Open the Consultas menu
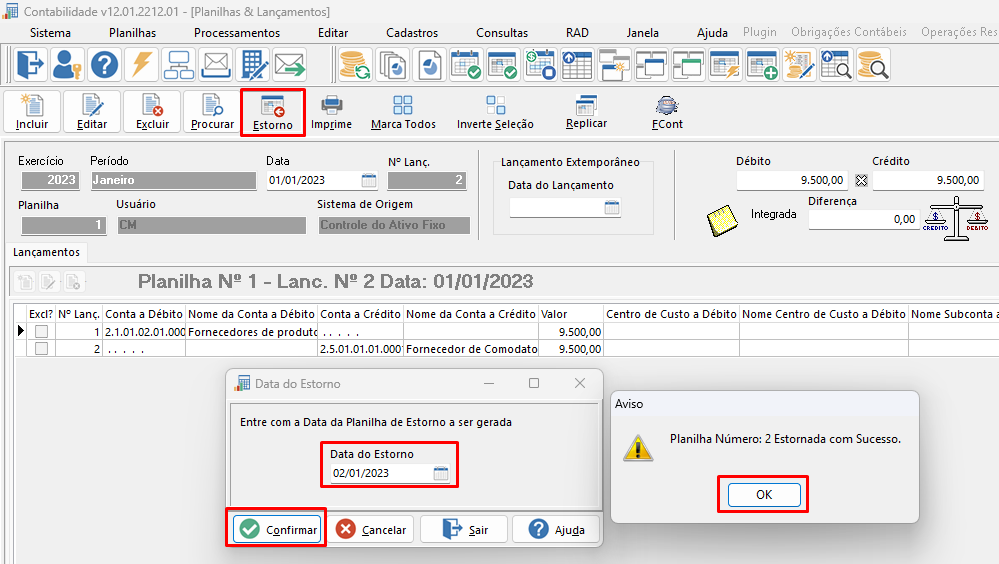Screen dimensions: 999x564 [502, 33]
